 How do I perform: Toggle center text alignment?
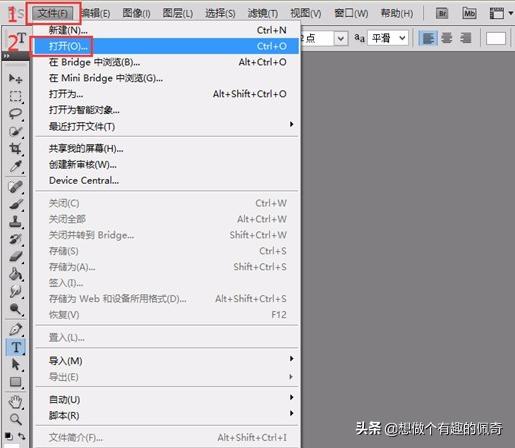pos(447,38)
